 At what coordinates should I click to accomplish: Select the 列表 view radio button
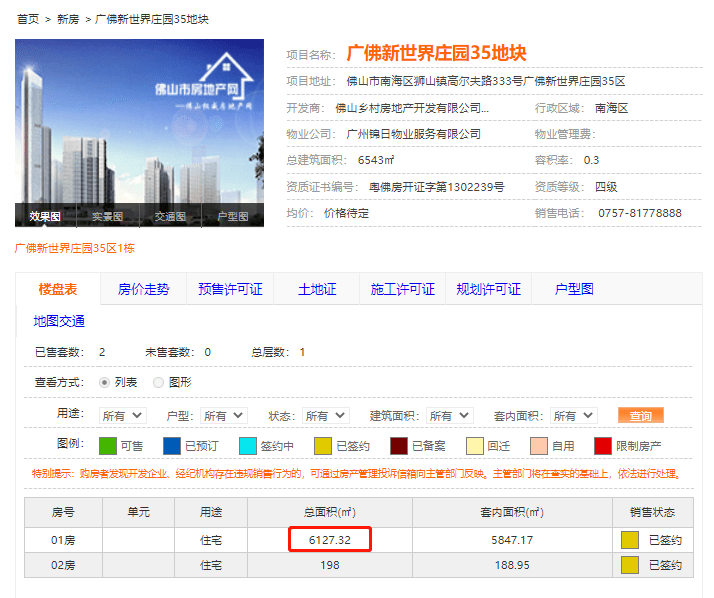coord(104,383)
